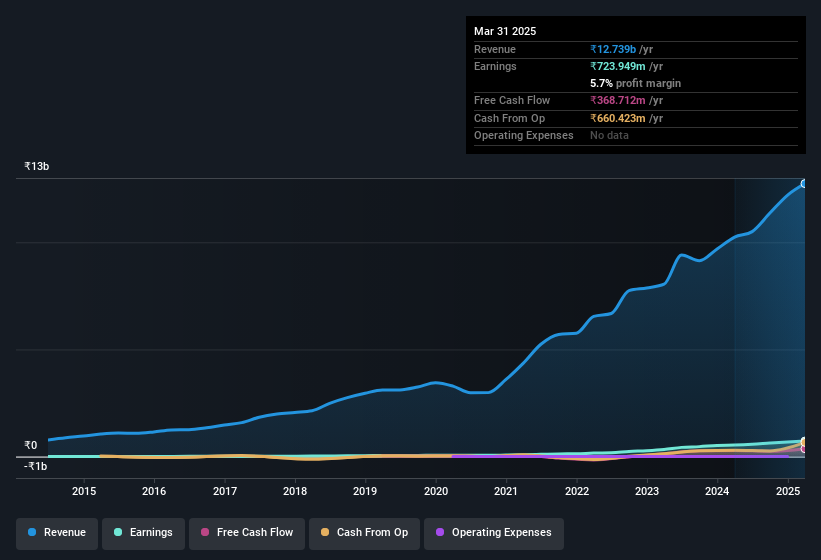Toggle the Earnings legend series
This screenshot has height=560, width=821.
coord(143,533)
